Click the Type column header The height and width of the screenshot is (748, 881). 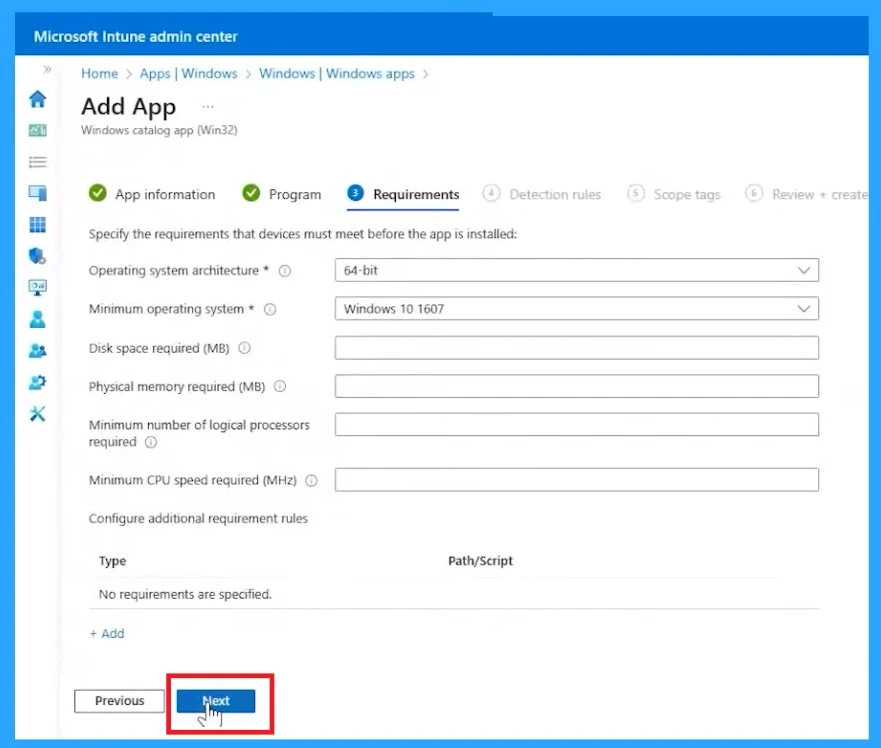(x=112, y=561)
